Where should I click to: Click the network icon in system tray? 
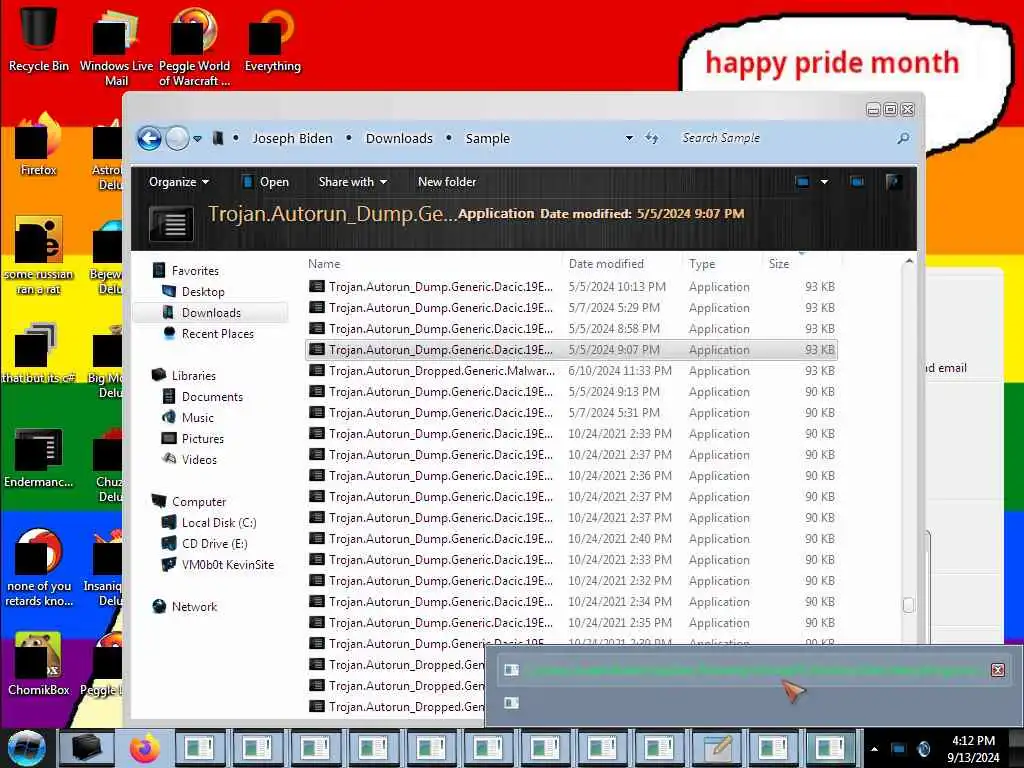tap(899, 749)
